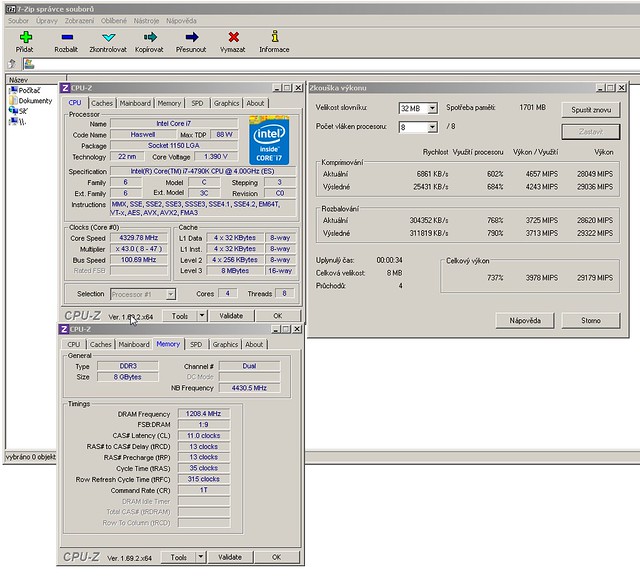Click the Kopírovat copy icon
Viewport: 640px width, 576px height.
[x=150, y=37]
